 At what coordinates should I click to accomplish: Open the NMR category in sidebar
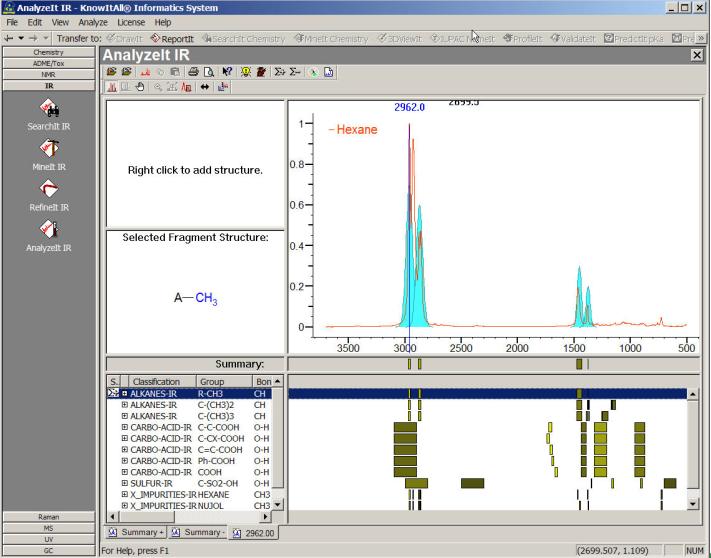pyautogui.click(x=49, y=74)
